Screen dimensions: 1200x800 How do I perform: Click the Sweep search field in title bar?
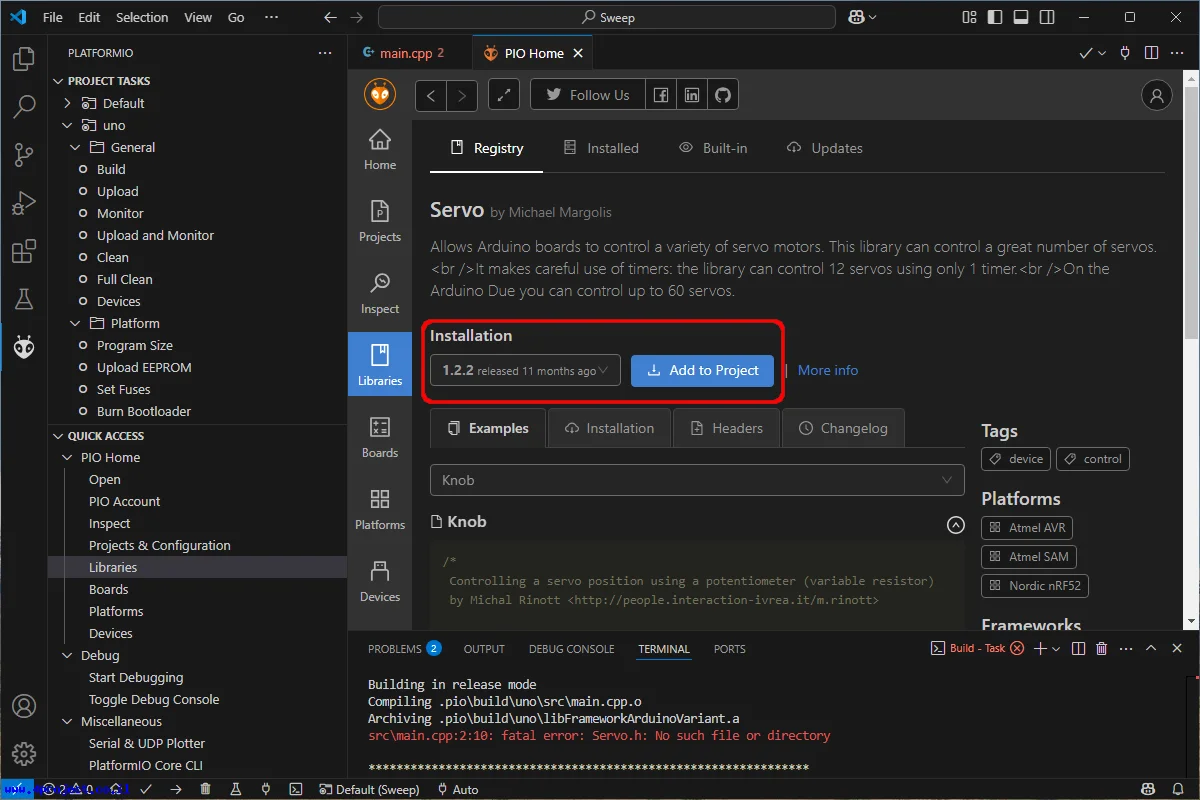[607, 17]
